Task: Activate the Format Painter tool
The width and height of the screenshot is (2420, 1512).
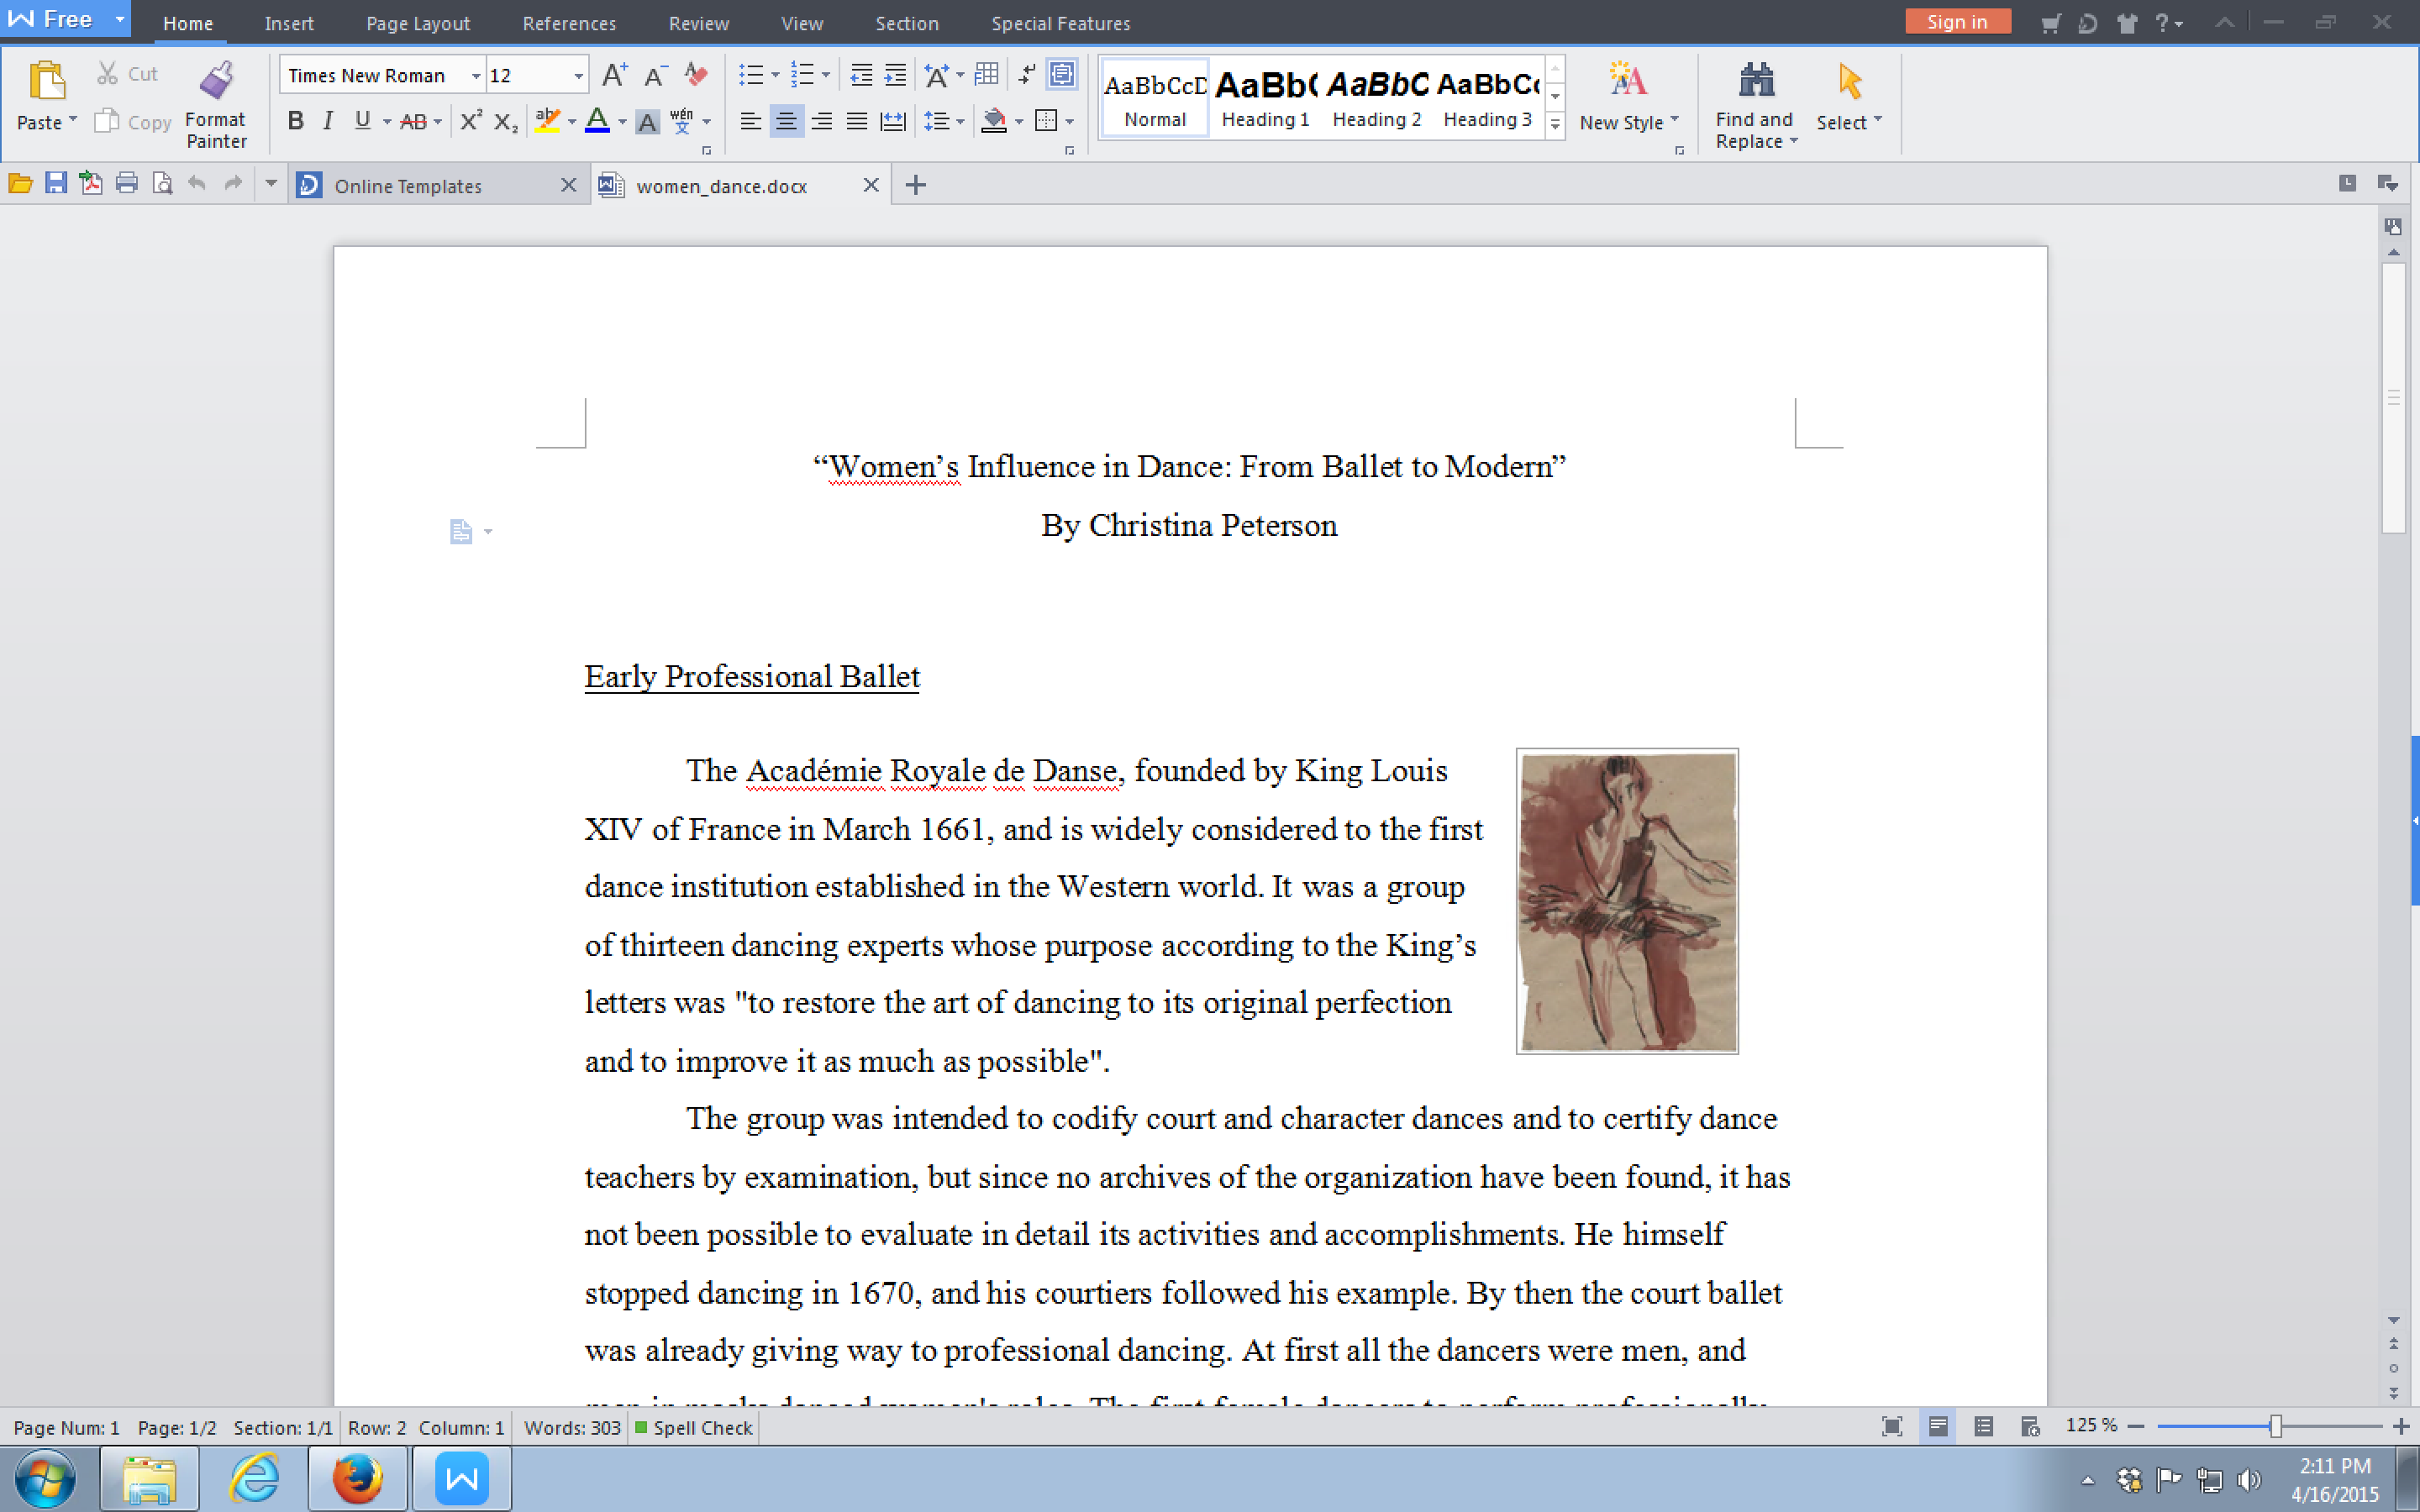Action: point(216,81)
